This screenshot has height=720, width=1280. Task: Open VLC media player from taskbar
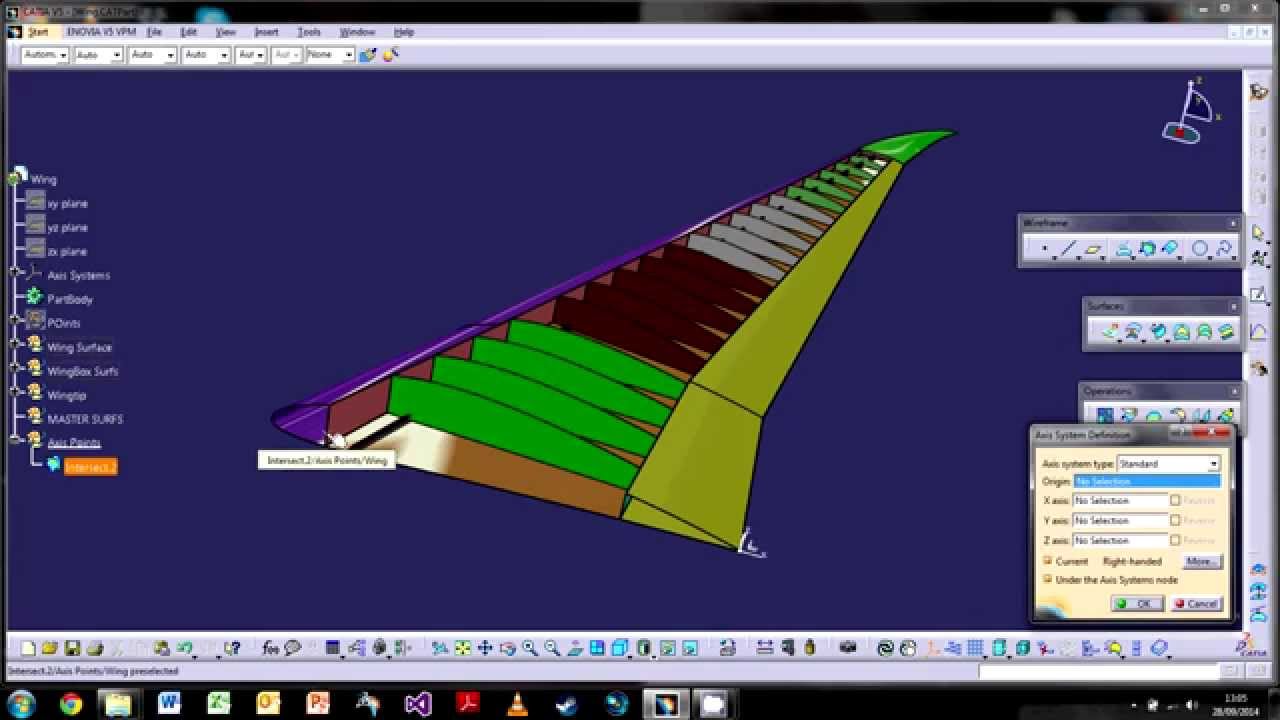click(517, 705)
